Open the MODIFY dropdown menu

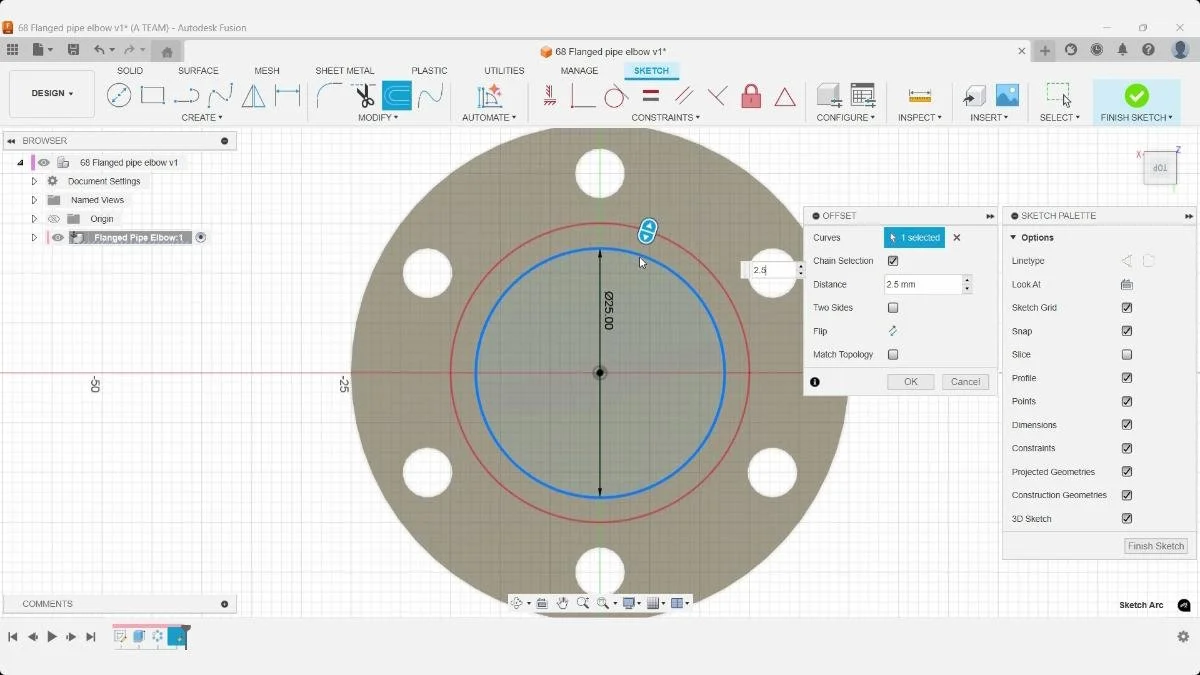click(x=378, y=118)
